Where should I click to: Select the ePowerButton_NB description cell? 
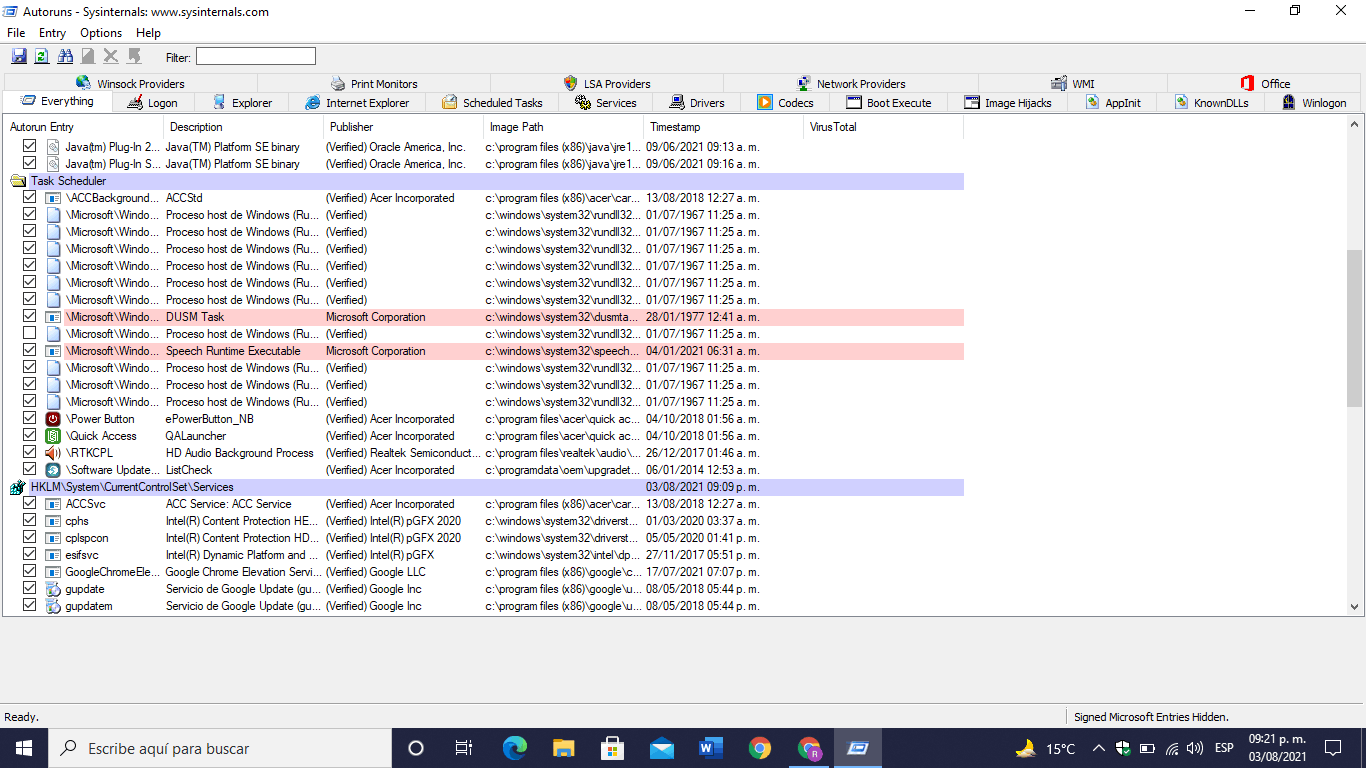point(210,419)
